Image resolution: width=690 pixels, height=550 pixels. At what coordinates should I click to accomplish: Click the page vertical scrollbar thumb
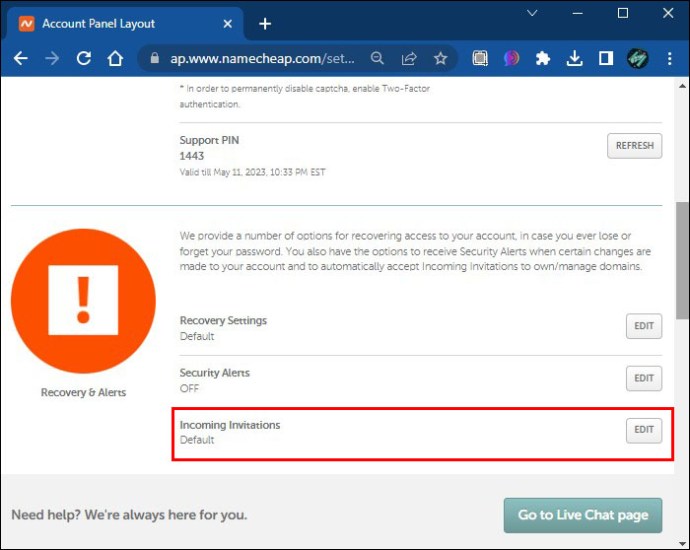pos(682,260)
